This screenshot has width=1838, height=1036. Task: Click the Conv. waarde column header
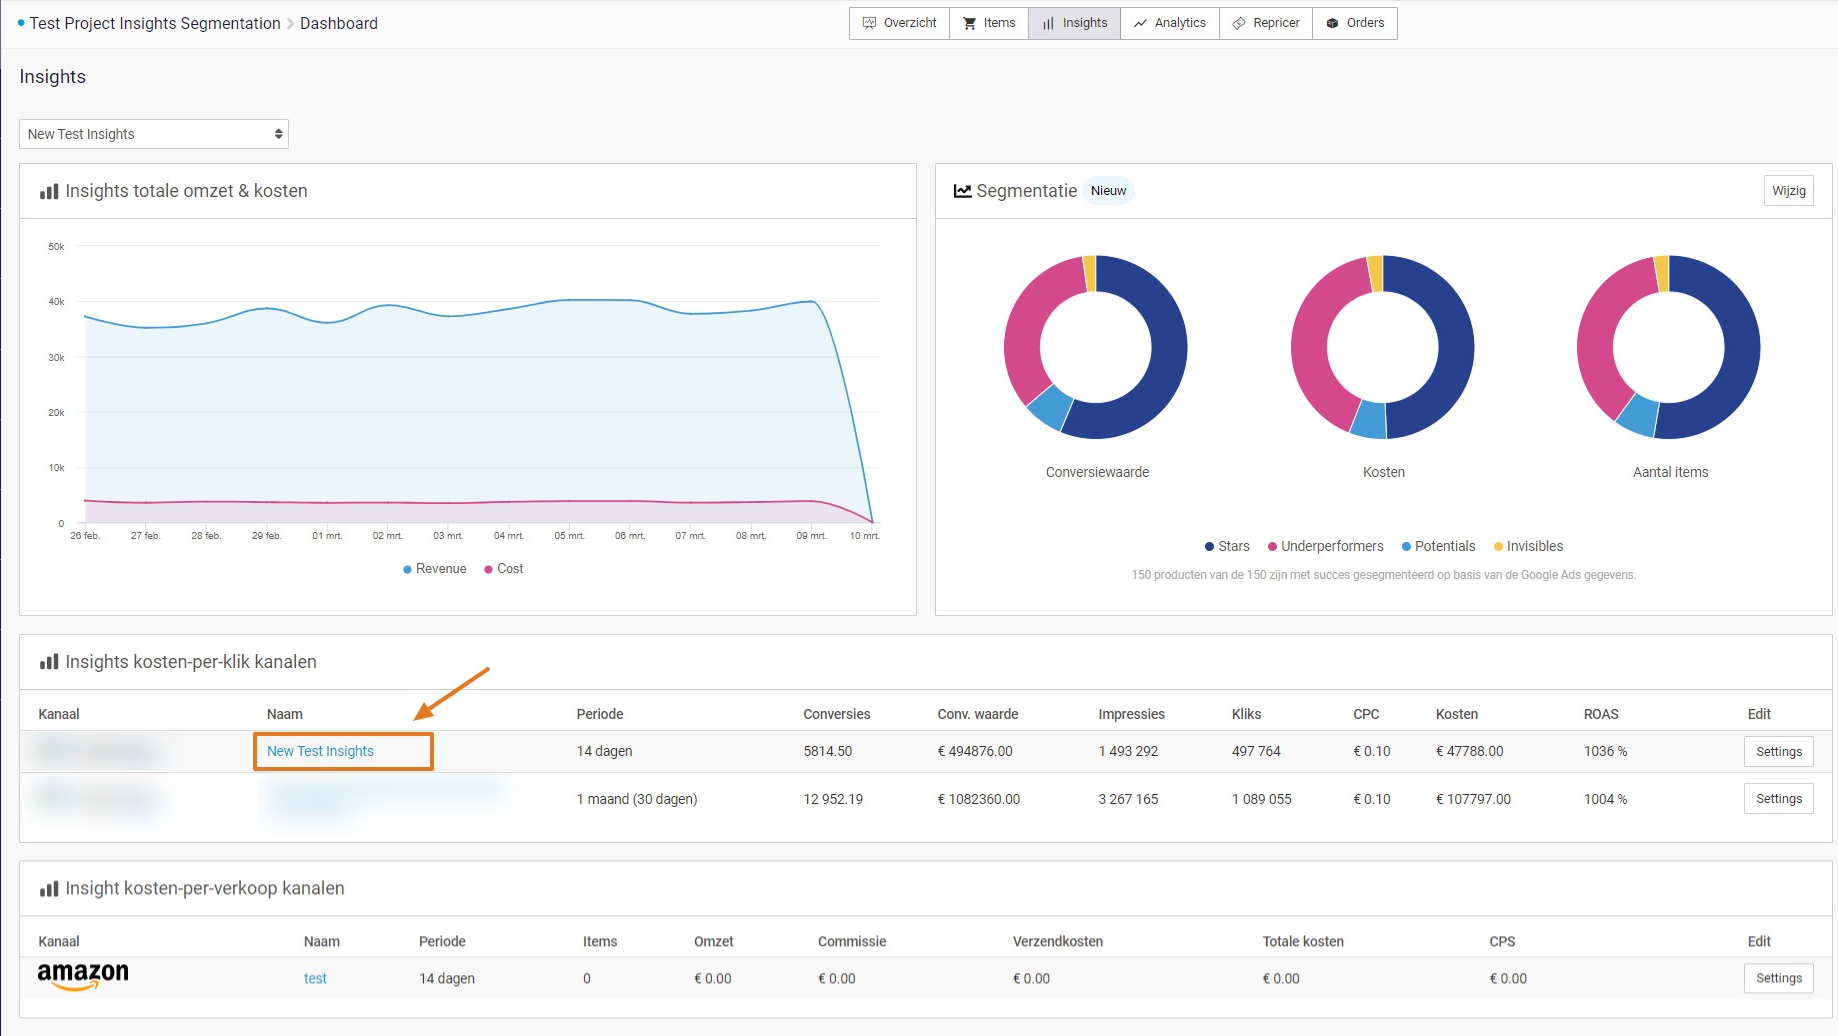pyautogui.click(x=978, y=714)
